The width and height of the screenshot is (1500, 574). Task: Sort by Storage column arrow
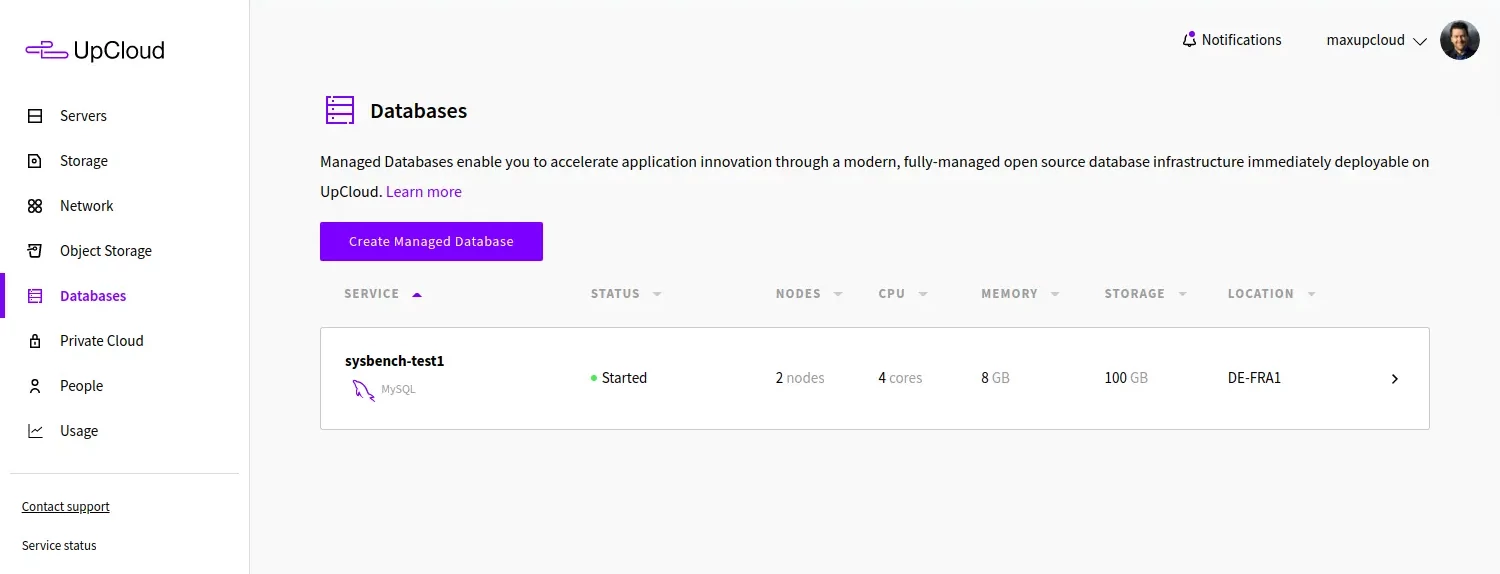(1183, 294)
